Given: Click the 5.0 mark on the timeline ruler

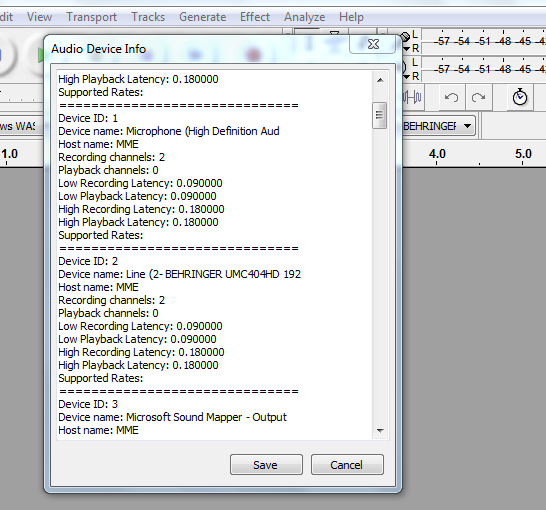Looking at the screenshot, I should pos(523,154).
